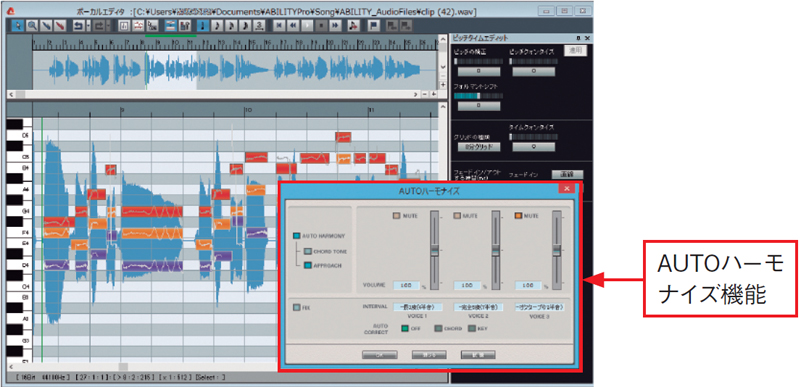The width and height of the screenshot is (800, 387).
Task: Click the 適用 apply button
Action: tap(575, 50)
